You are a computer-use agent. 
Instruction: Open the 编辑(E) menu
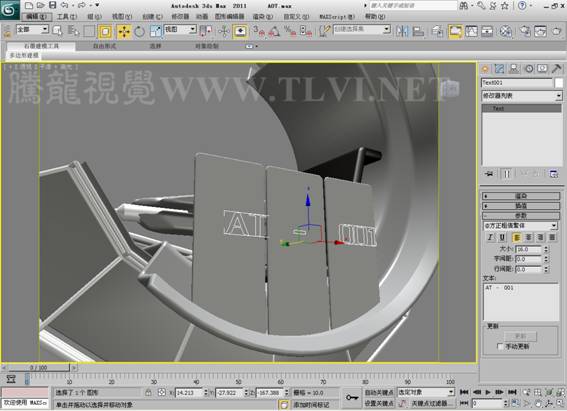pyautogui.click(x=37, y=17)
